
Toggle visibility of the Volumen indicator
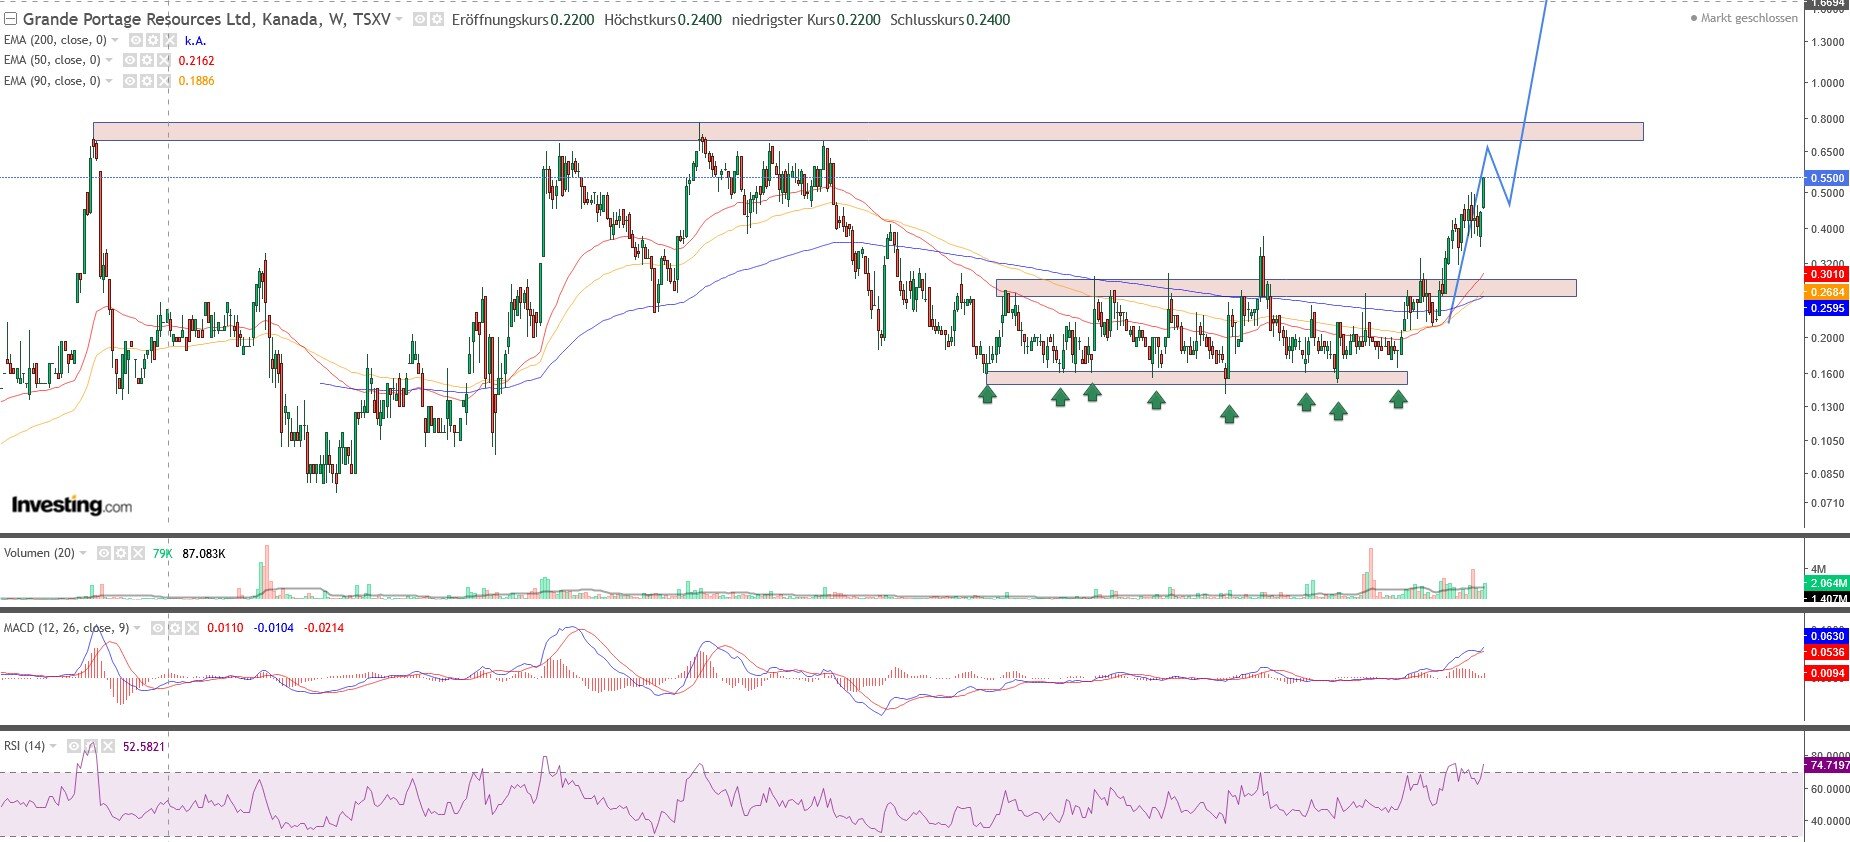(104, 553)
